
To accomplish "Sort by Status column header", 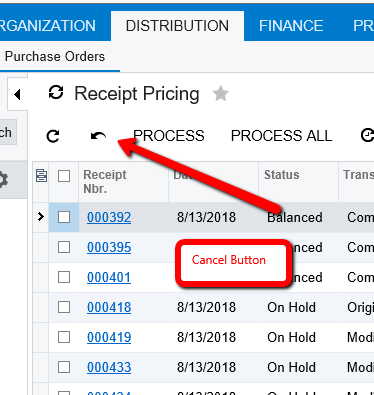I will (298, 182).
